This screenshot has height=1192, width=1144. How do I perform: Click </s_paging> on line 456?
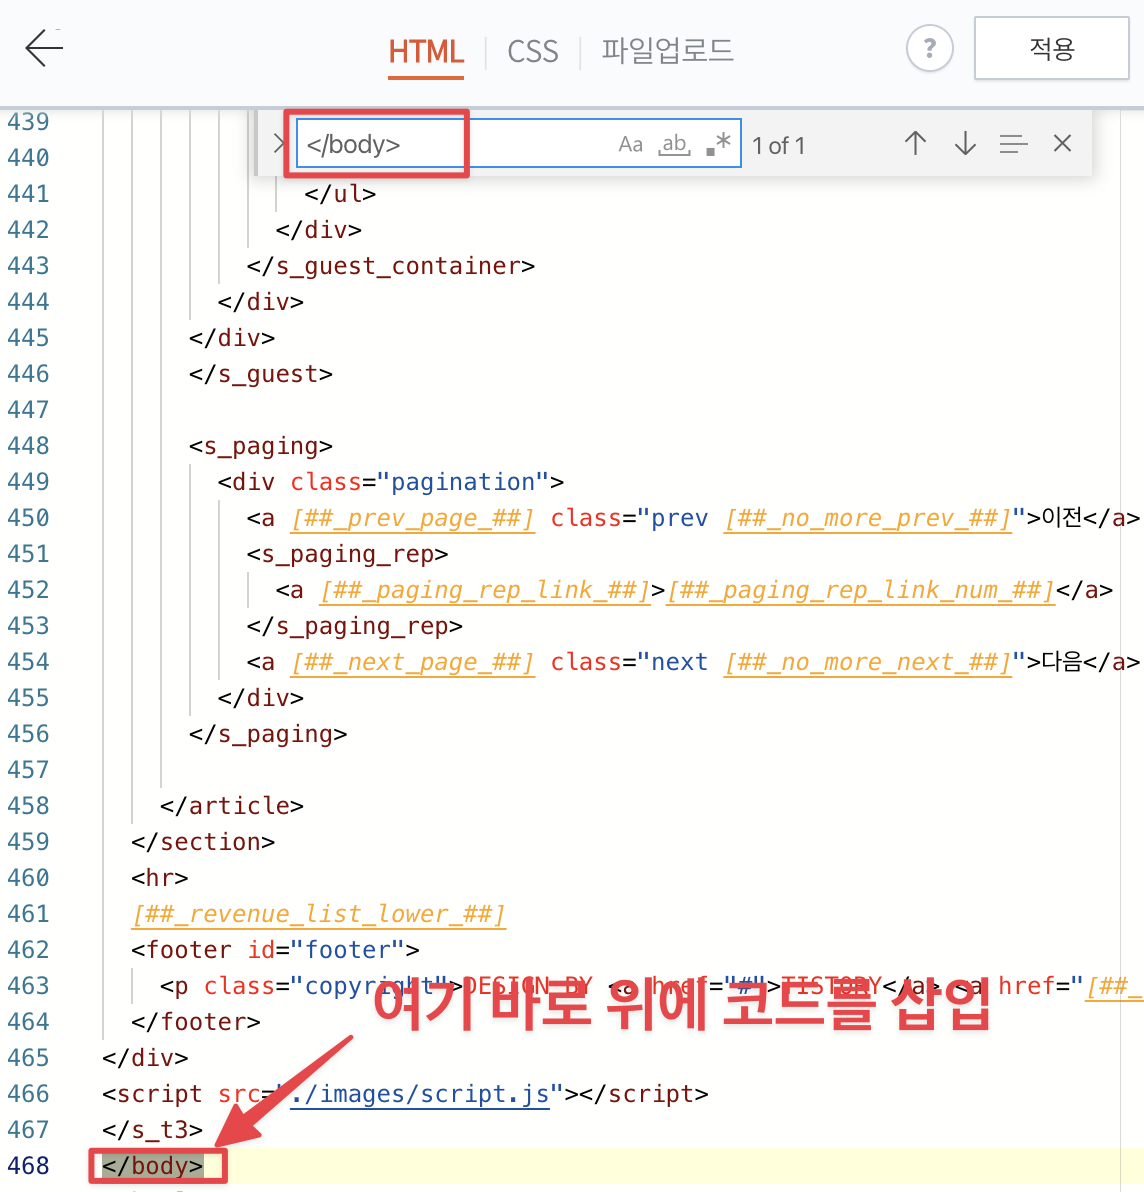268,734
